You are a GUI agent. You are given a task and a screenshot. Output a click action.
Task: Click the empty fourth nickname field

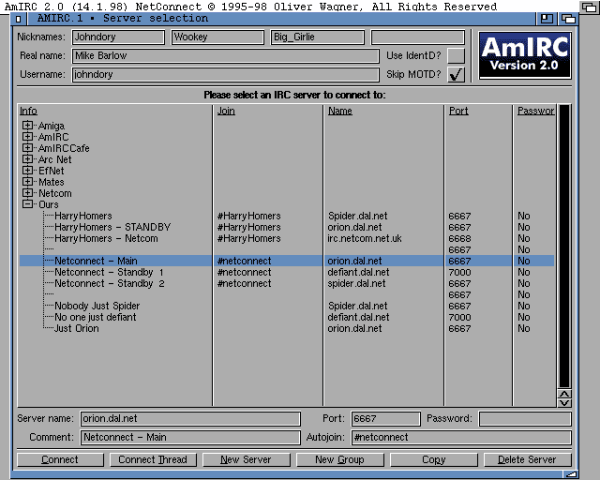[418, 37]
